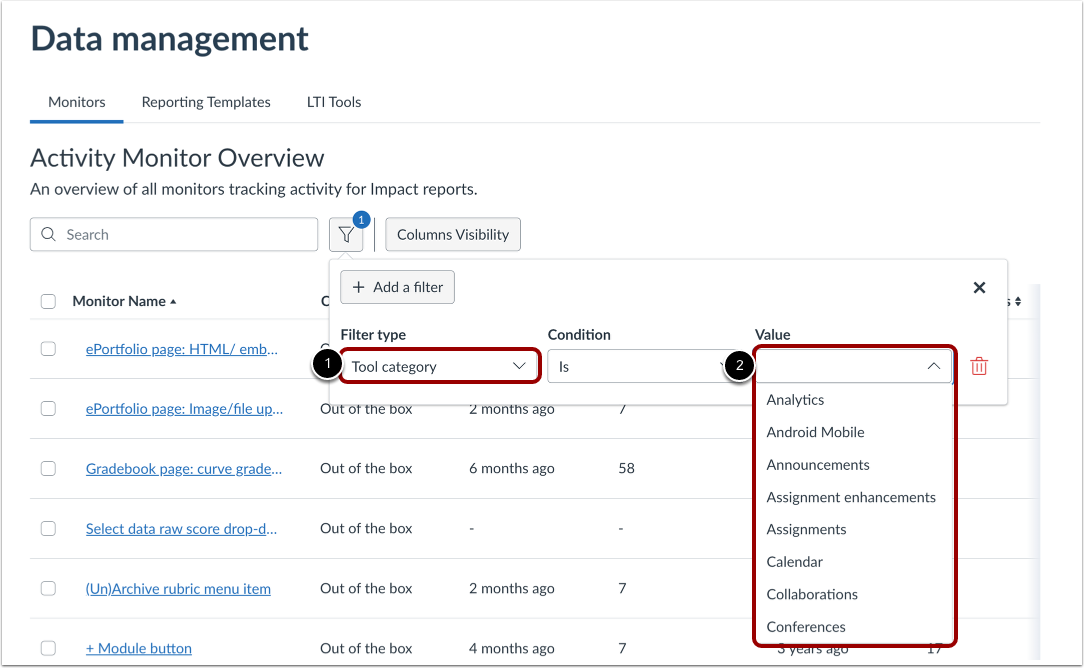
Task: Open the filter funnel icon
Action: coord(346,235)
